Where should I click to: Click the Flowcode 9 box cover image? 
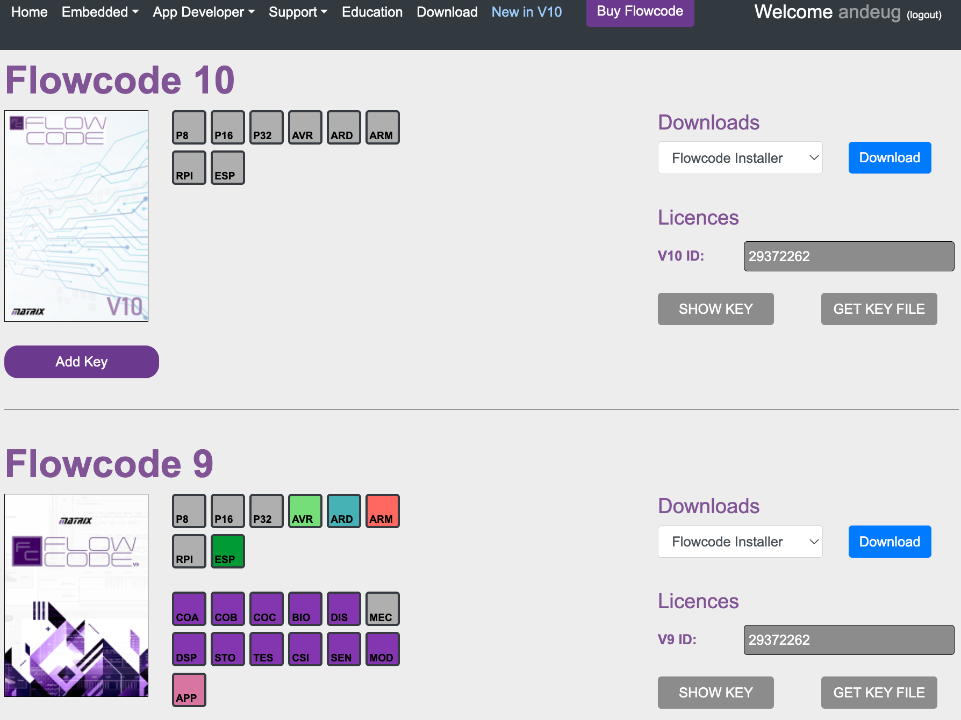coord(77,596)
